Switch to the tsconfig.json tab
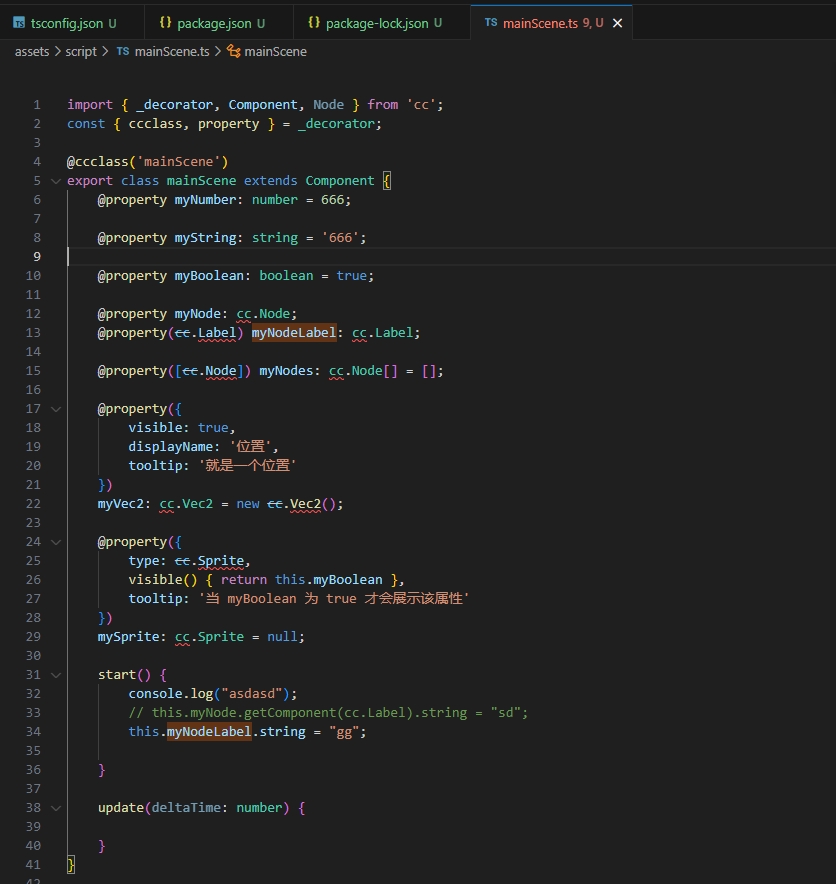The width and height of the screenshot is (836, 884). 72,23
